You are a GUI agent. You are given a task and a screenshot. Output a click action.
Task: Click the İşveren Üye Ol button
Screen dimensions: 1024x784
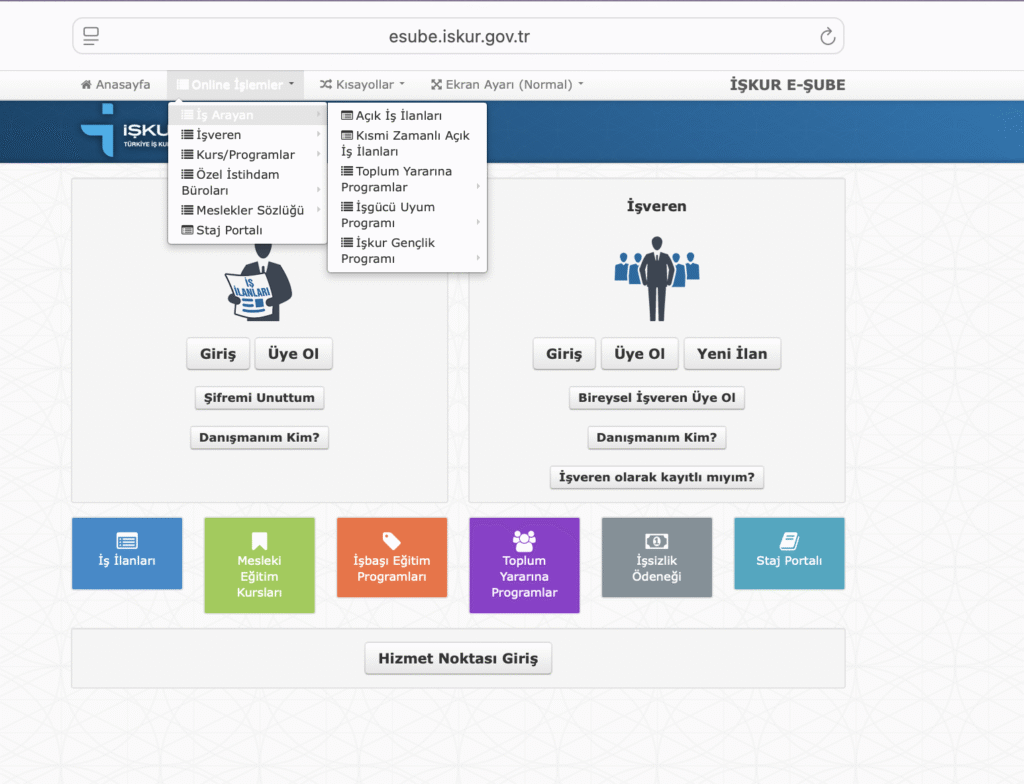[x=639, y=353]
